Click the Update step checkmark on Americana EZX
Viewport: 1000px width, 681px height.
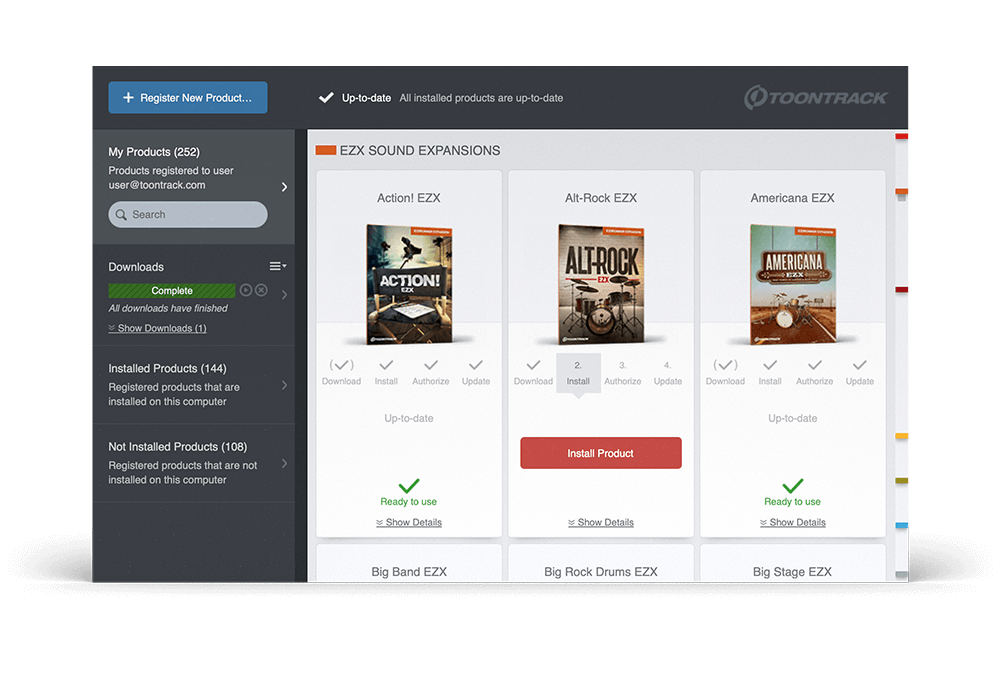click(x=859, y=366)
